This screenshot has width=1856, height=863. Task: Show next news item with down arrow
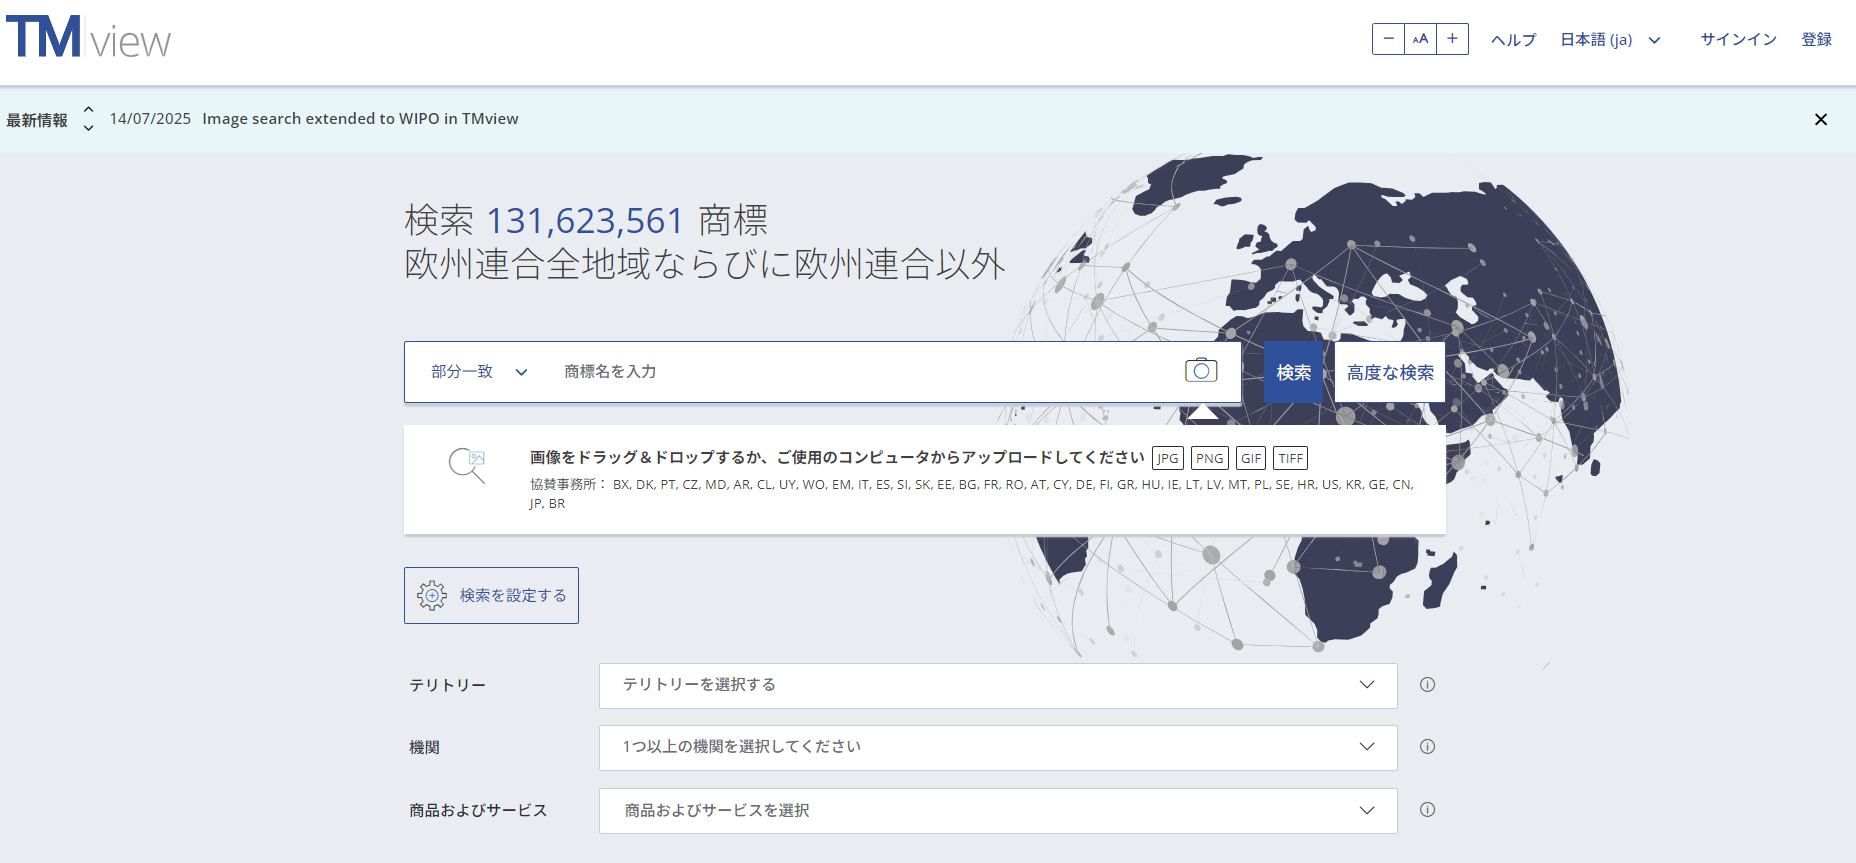pos(89,128)
